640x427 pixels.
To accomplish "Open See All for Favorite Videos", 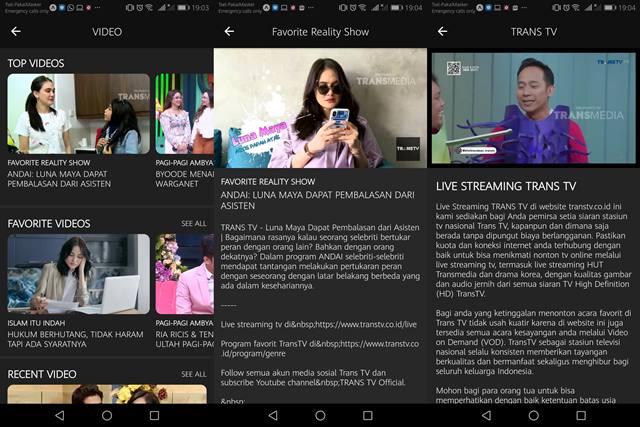I will [194, 224].
